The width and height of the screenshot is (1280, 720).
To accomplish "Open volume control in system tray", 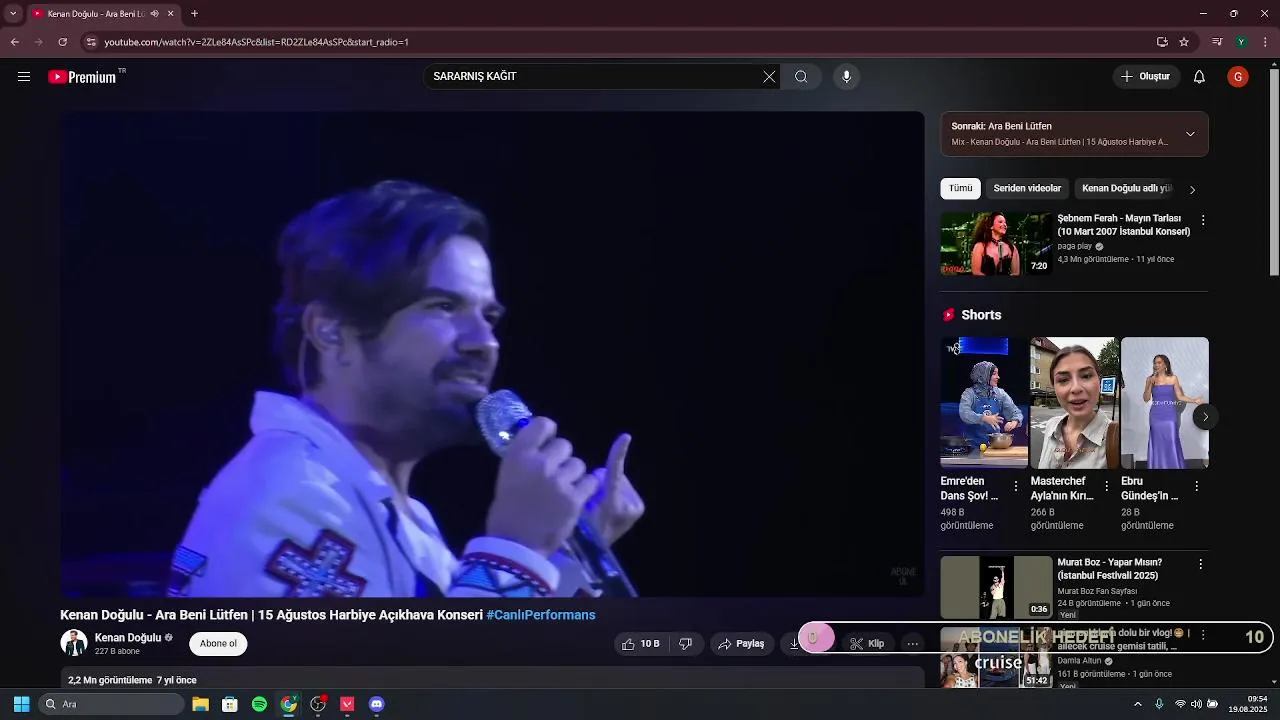I will [1196, 704].
